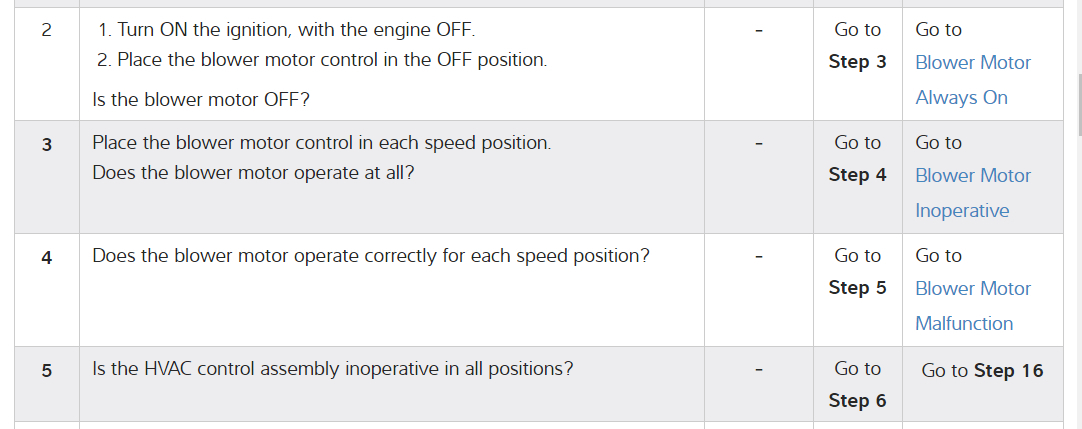The height and width of the screenshot is (429, 1082).
Task: Click step number 5 in first column
Action: pos(46,370)
